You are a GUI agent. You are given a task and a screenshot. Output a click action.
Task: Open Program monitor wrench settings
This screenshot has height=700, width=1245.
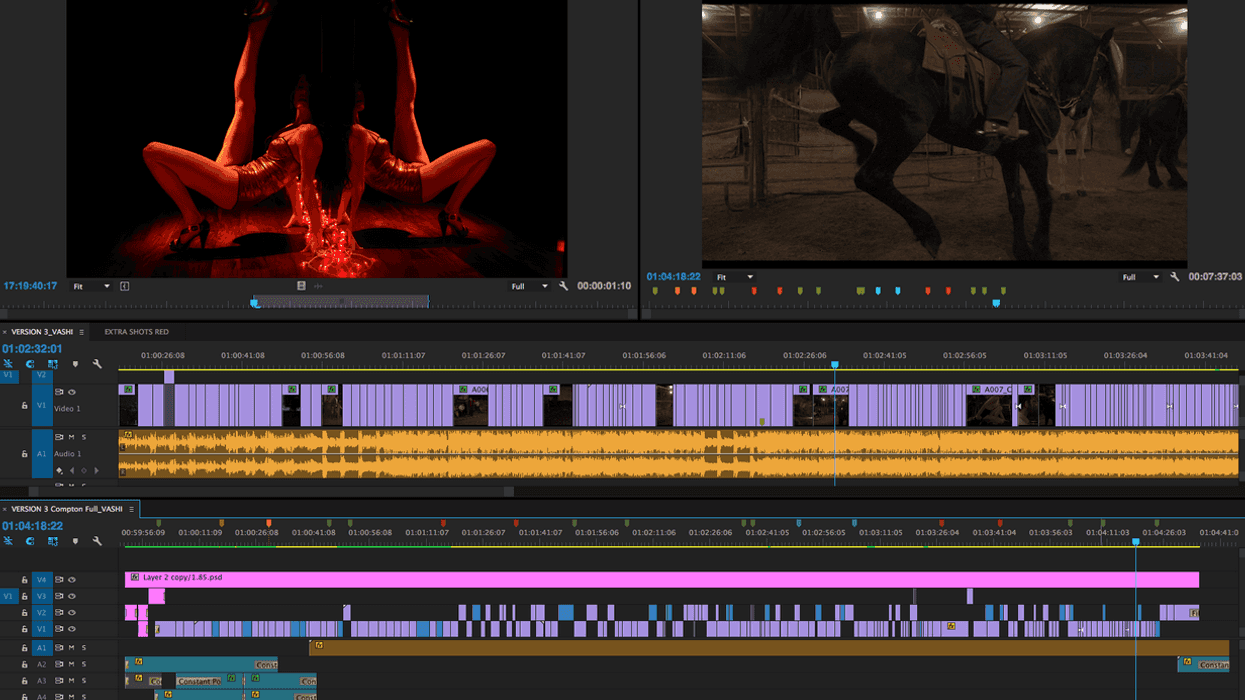pyautogui.click(x=1174, y=277)
